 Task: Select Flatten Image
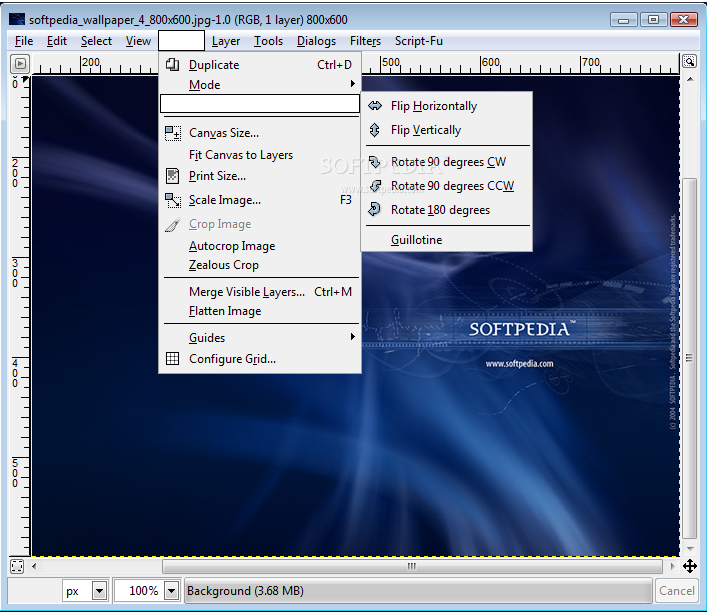coord(260,311)
